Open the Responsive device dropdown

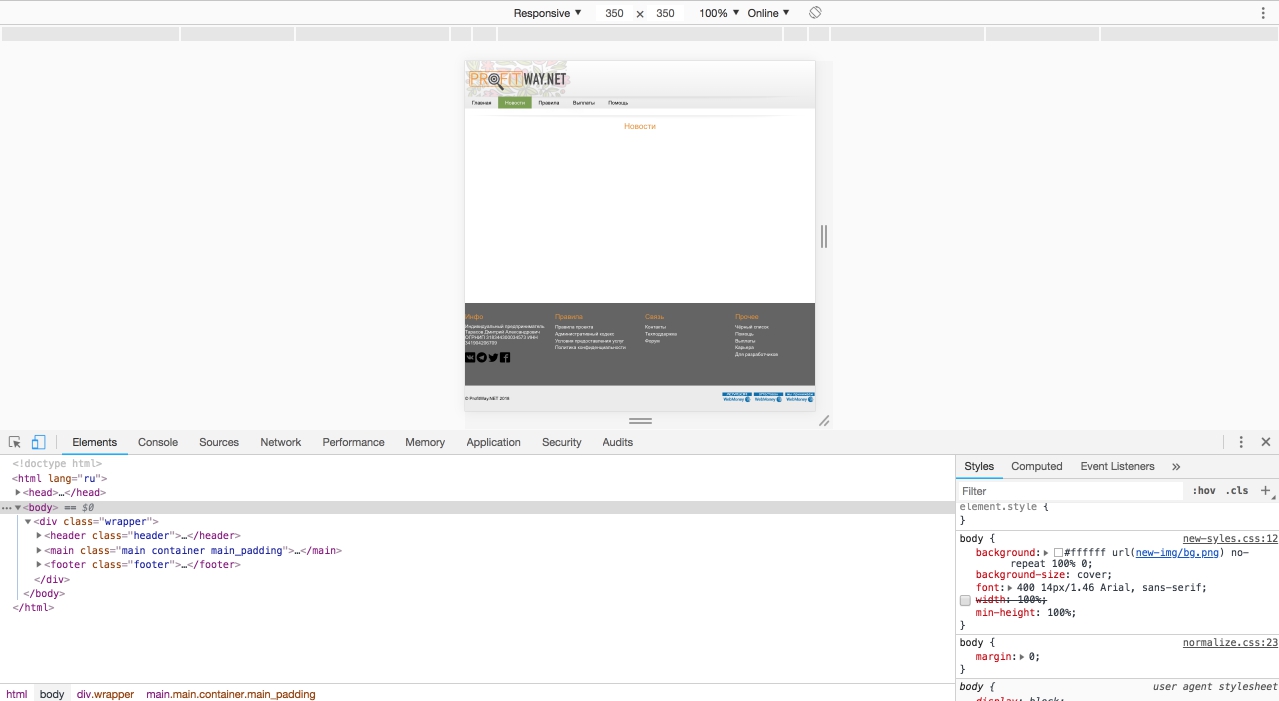pyautogui.click(x=547, y=13)
